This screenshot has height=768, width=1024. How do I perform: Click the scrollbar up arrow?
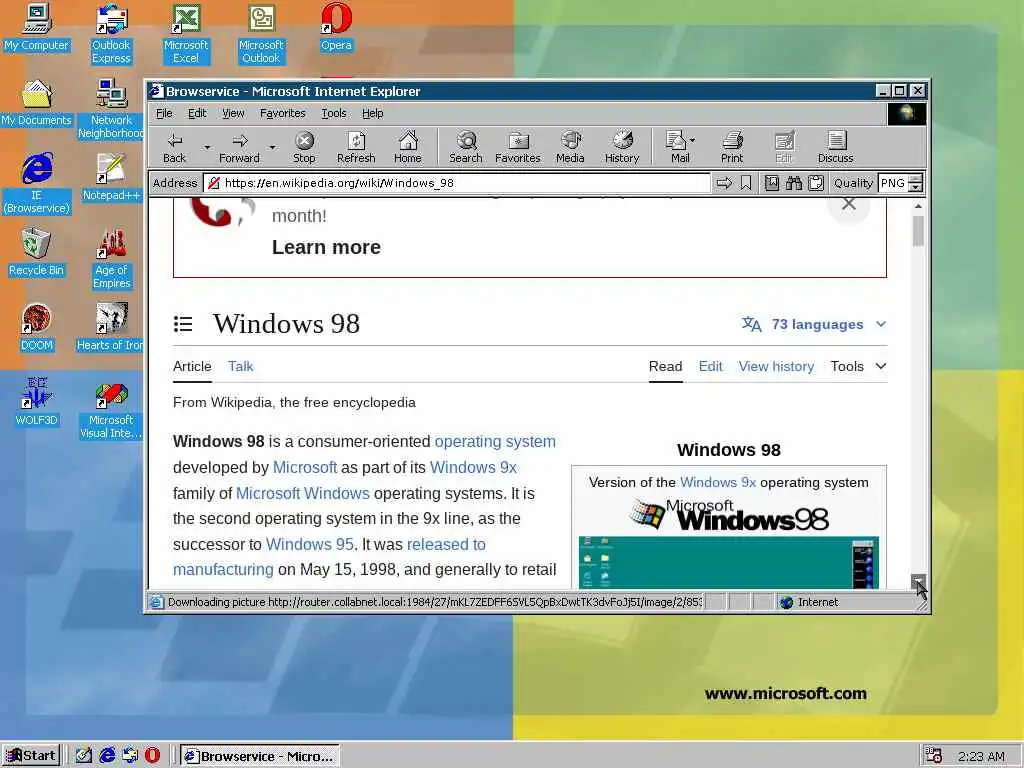pos(918,206)
